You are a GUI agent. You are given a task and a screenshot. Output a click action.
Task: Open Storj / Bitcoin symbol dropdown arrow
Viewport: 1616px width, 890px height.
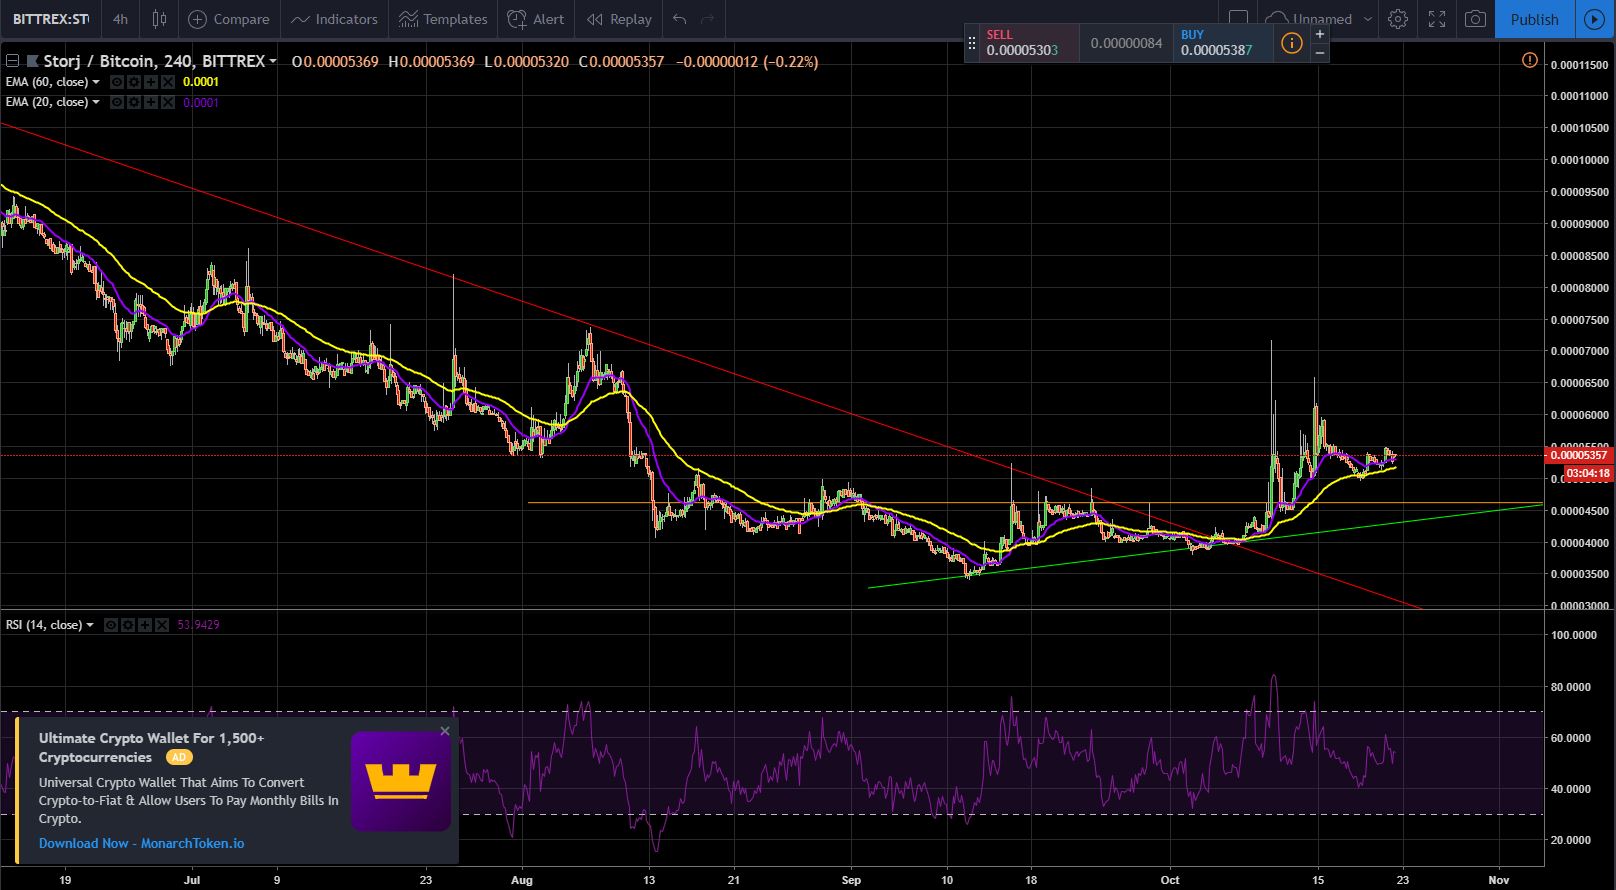[273, 62]
